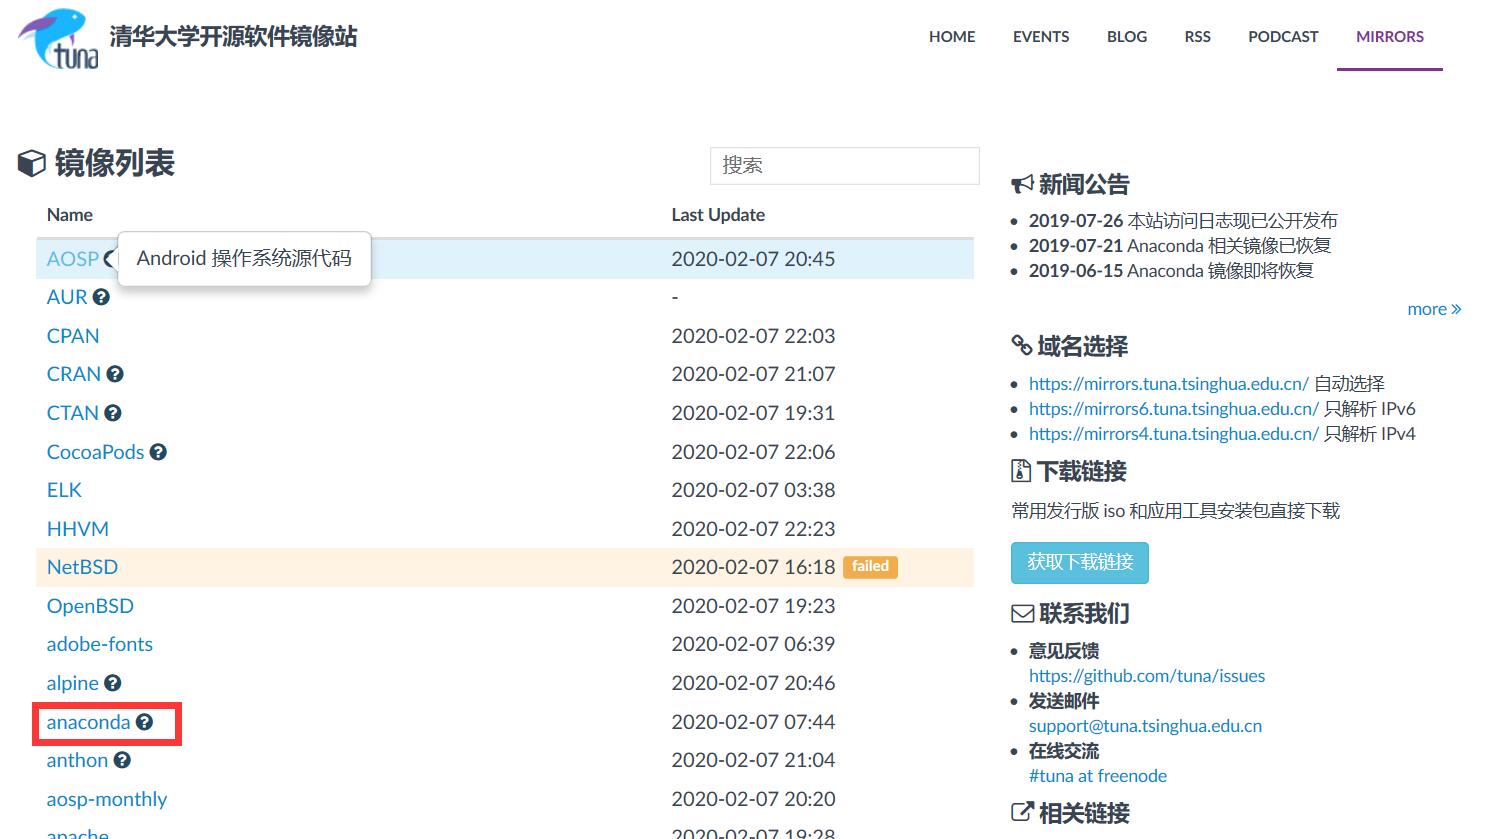The height and width of the screenshot is (839, 1508).
Task: Click the help icon next to CRAN
Action: click(115, 374)
